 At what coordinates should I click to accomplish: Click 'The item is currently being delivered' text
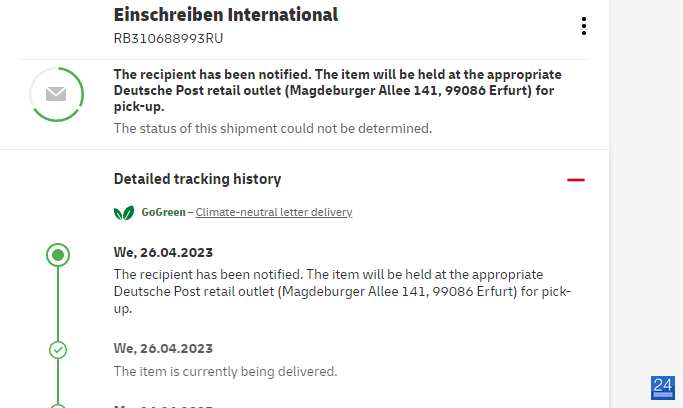click(225, 371)
